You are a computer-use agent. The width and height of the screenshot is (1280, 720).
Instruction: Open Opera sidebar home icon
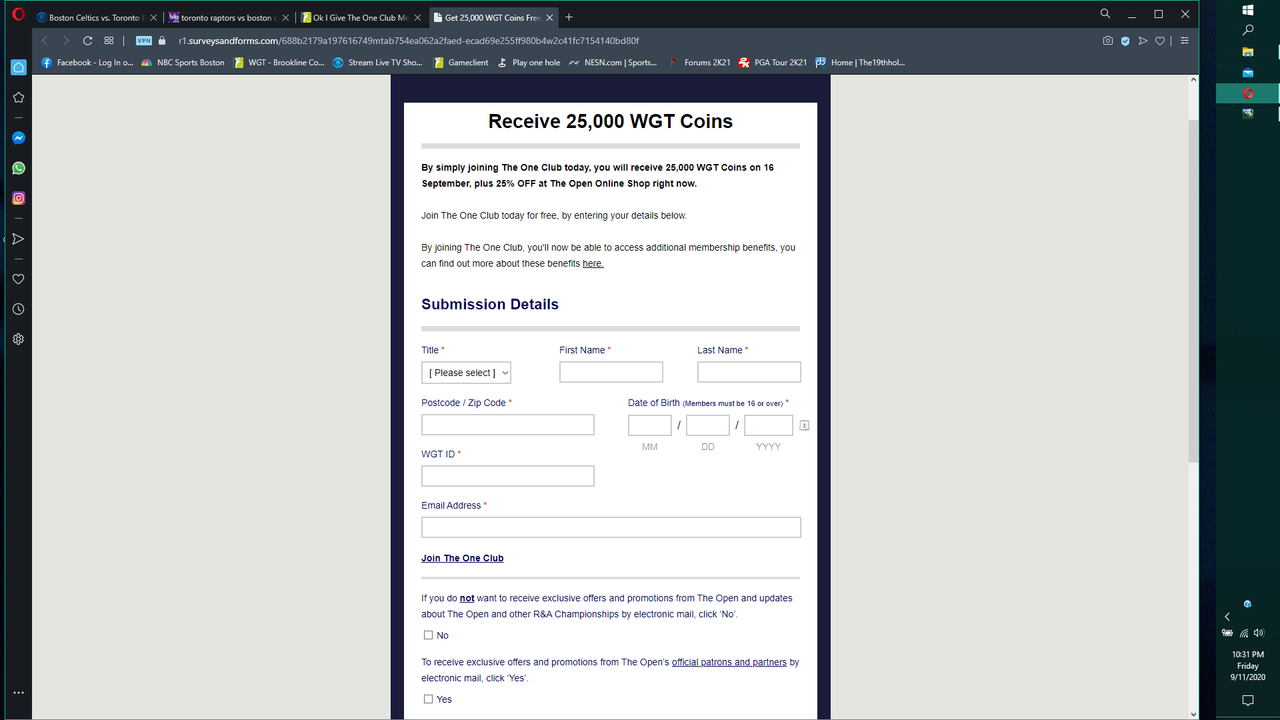click(18, 67)
